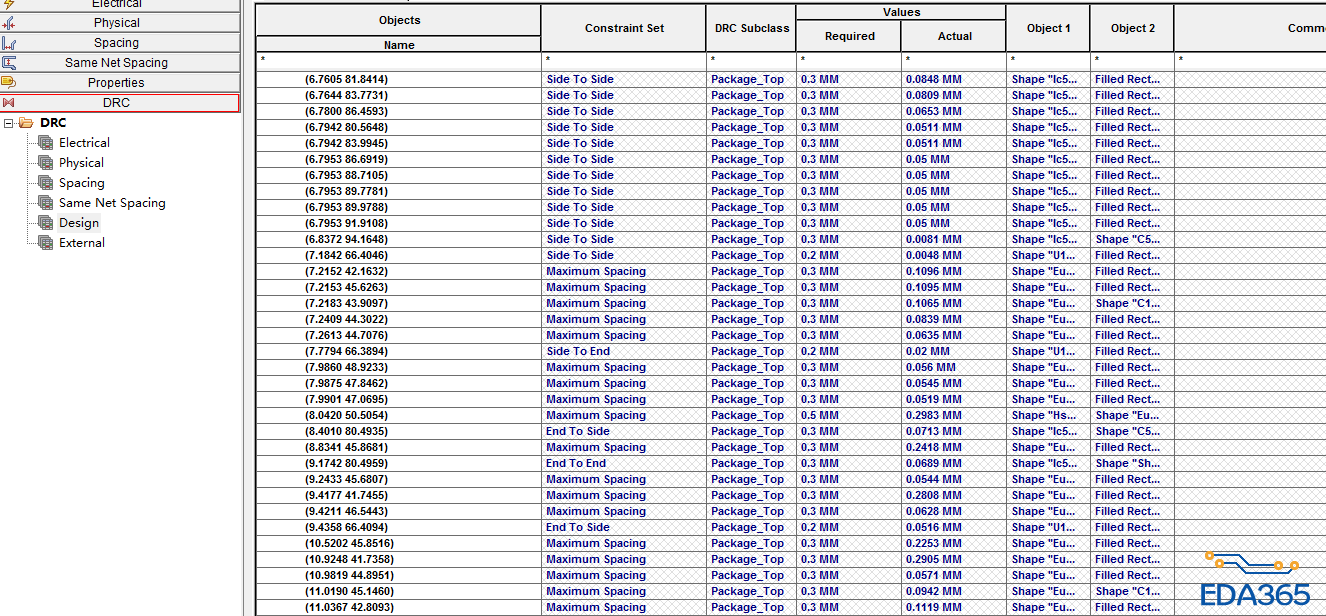Click the Design worksheet grid icon in tree

point(45,223)
